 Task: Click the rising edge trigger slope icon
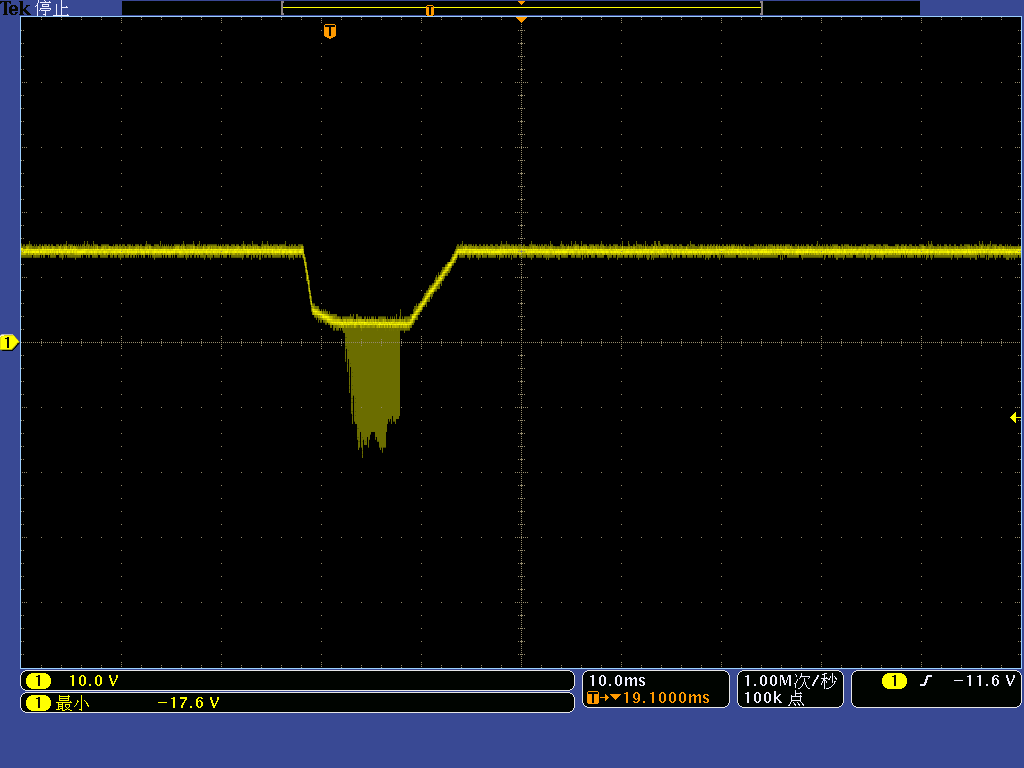pyautogui.click(x=925, y=681)
